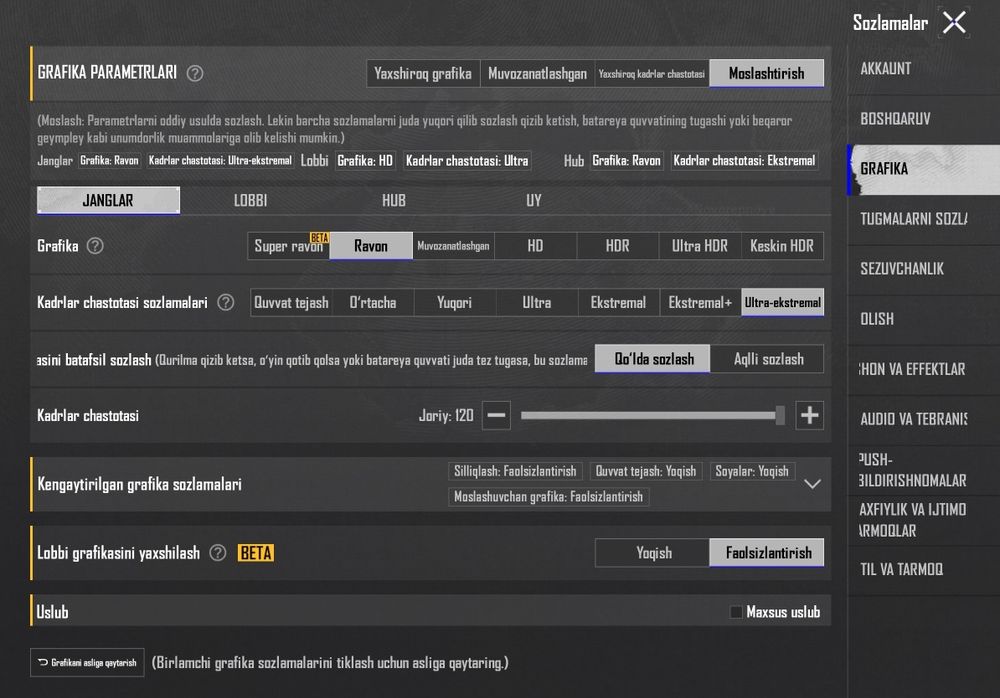Click Hub Kadrlar chastotasi: Ekstremal tag
1000x698 pixels.
point(744,161)
